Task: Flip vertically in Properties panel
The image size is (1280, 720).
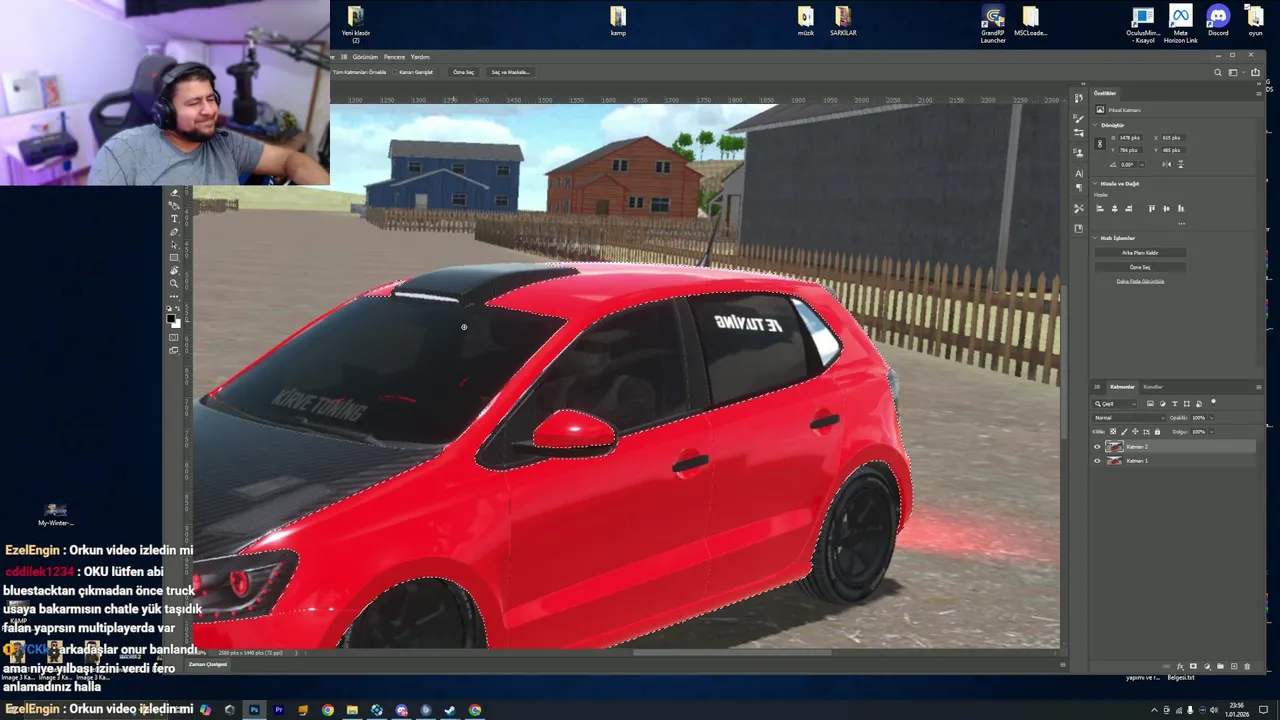Action: coord(1181,165)
